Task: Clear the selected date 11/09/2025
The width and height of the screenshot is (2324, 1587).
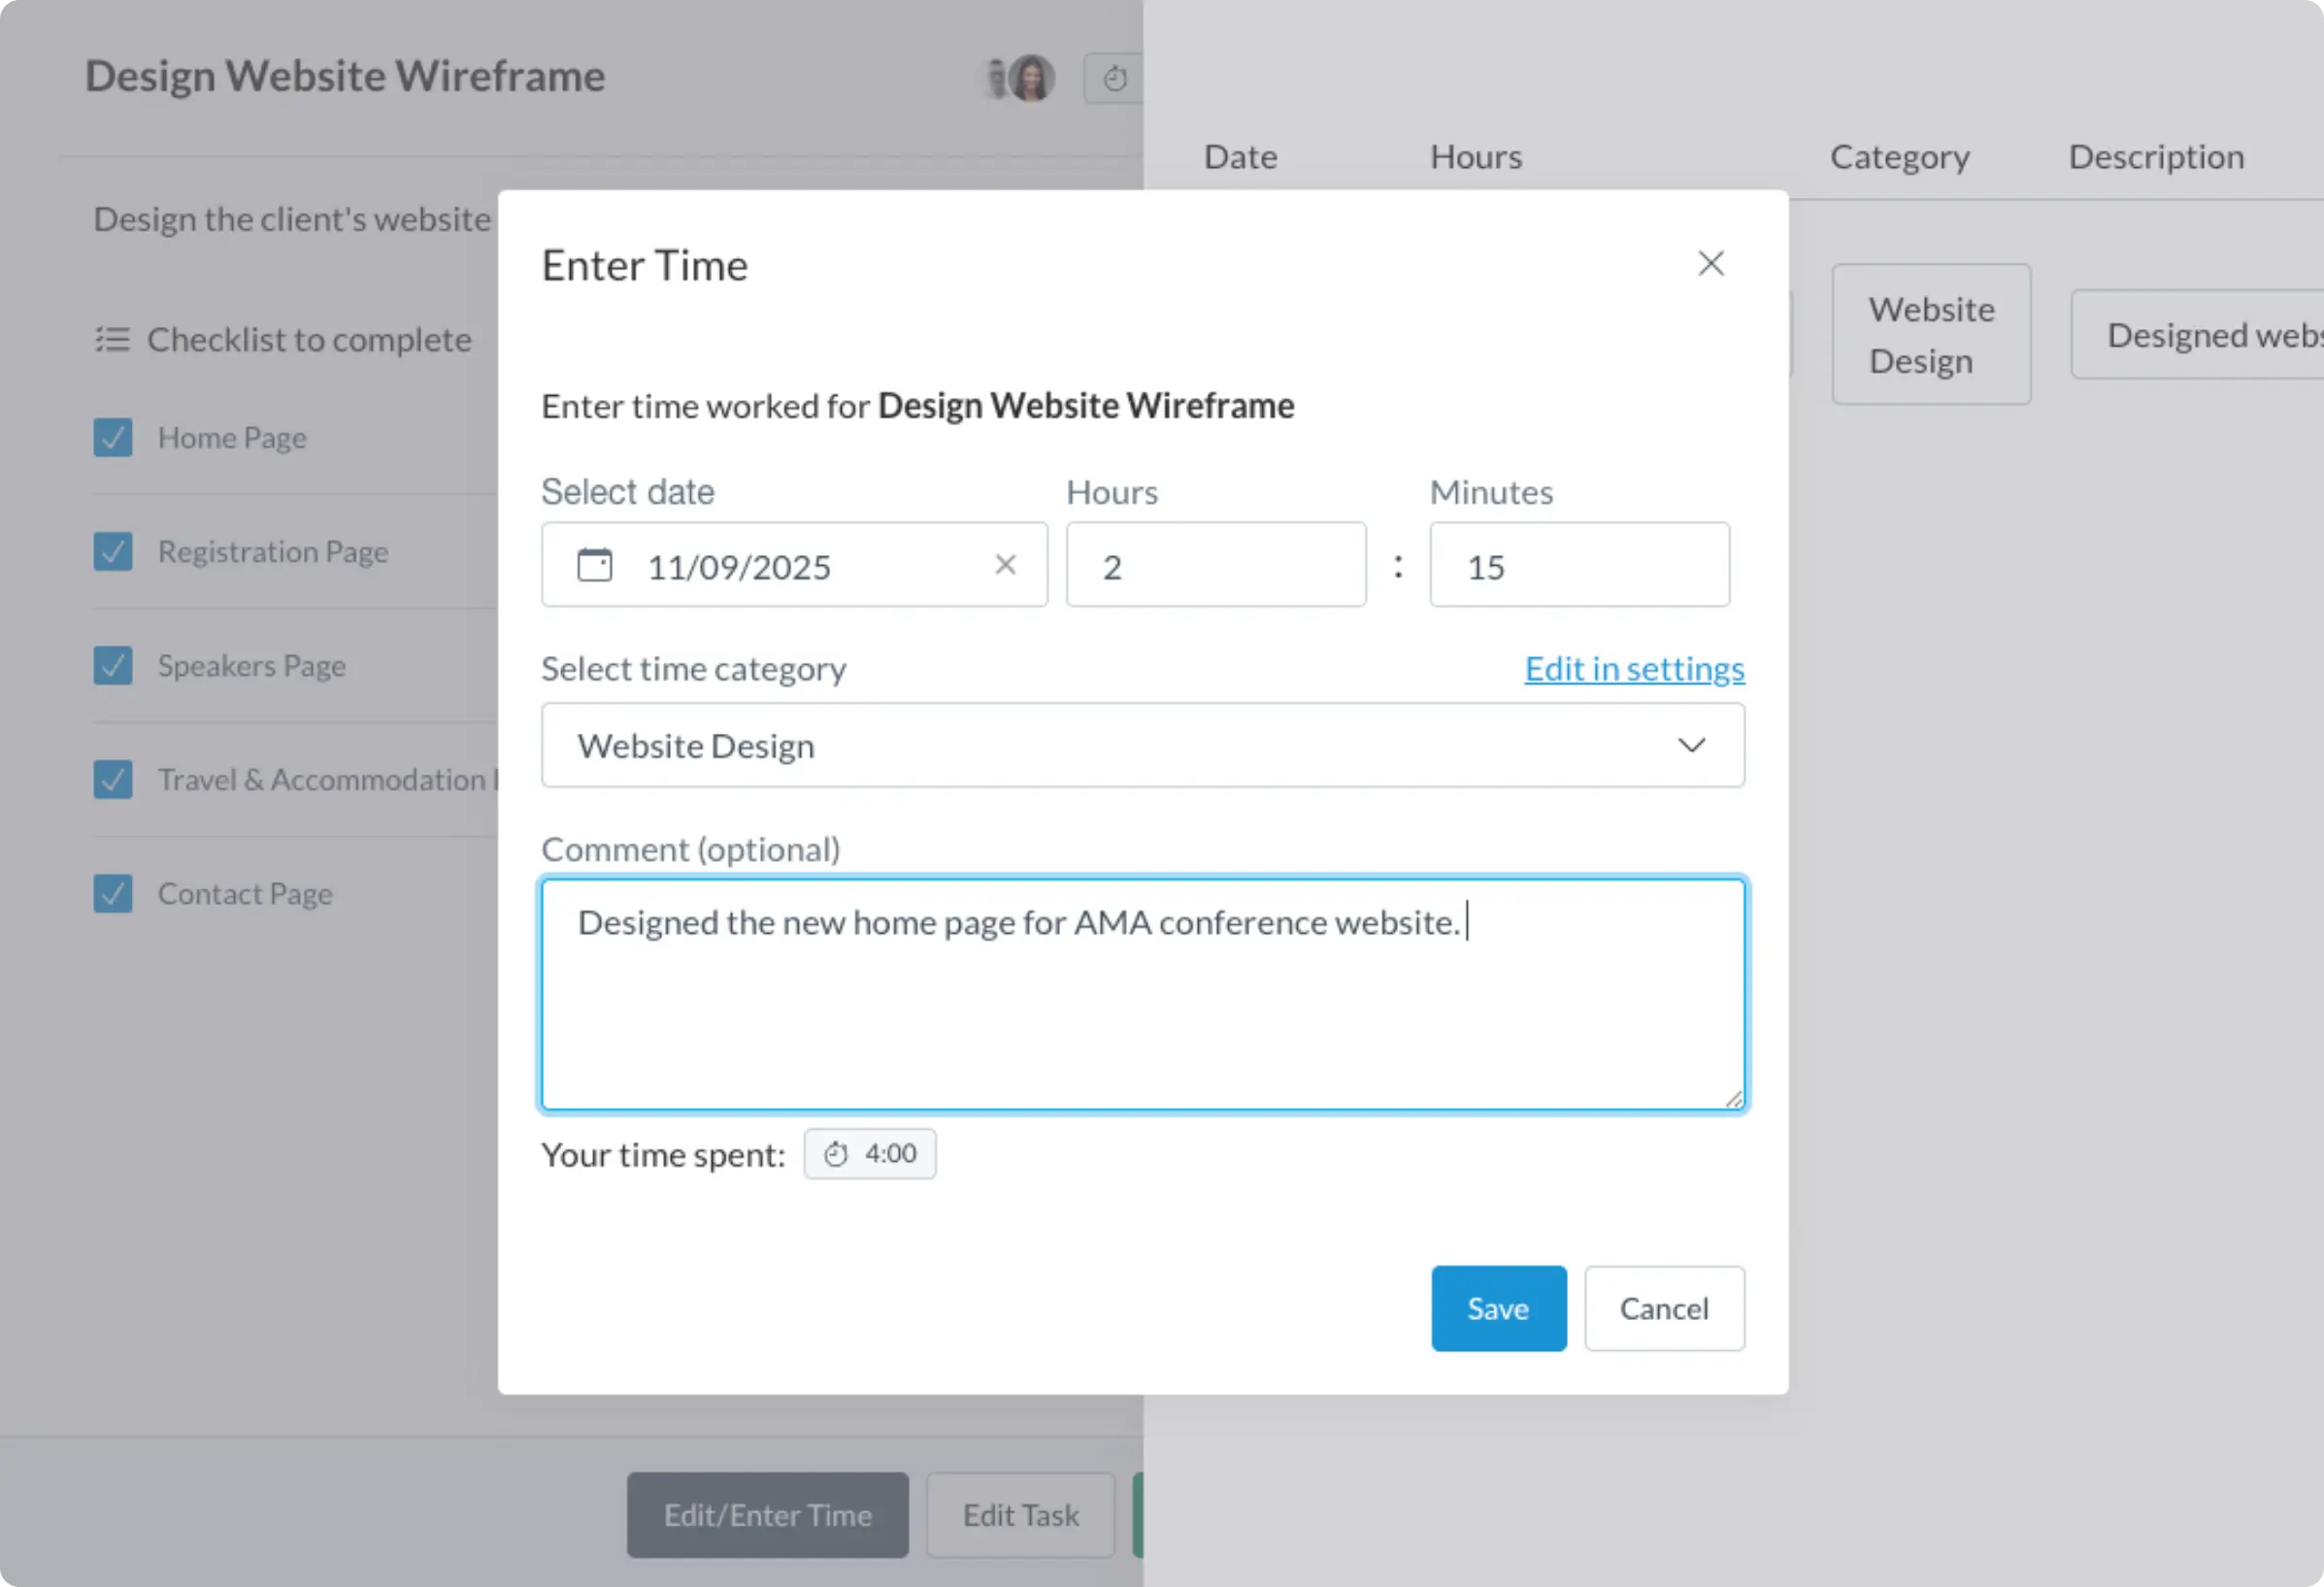Action: click(x=1005, y=565)
